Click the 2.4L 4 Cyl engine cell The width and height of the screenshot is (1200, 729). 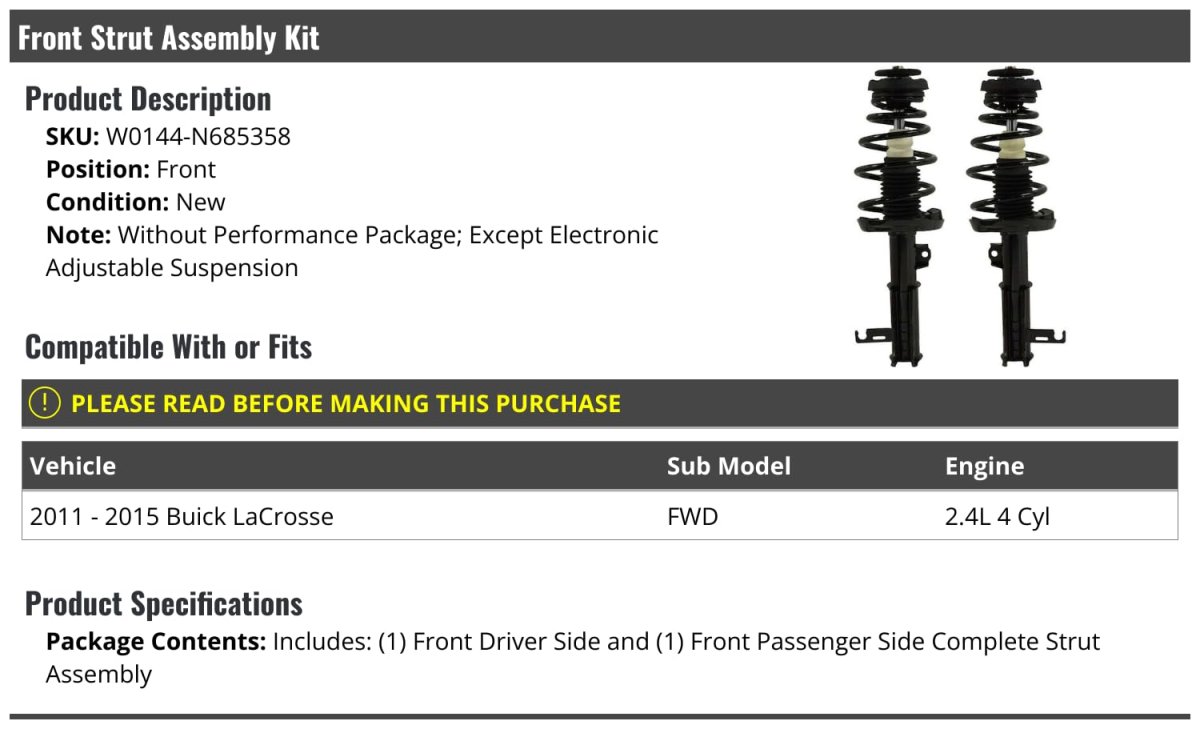click(997, 516)
